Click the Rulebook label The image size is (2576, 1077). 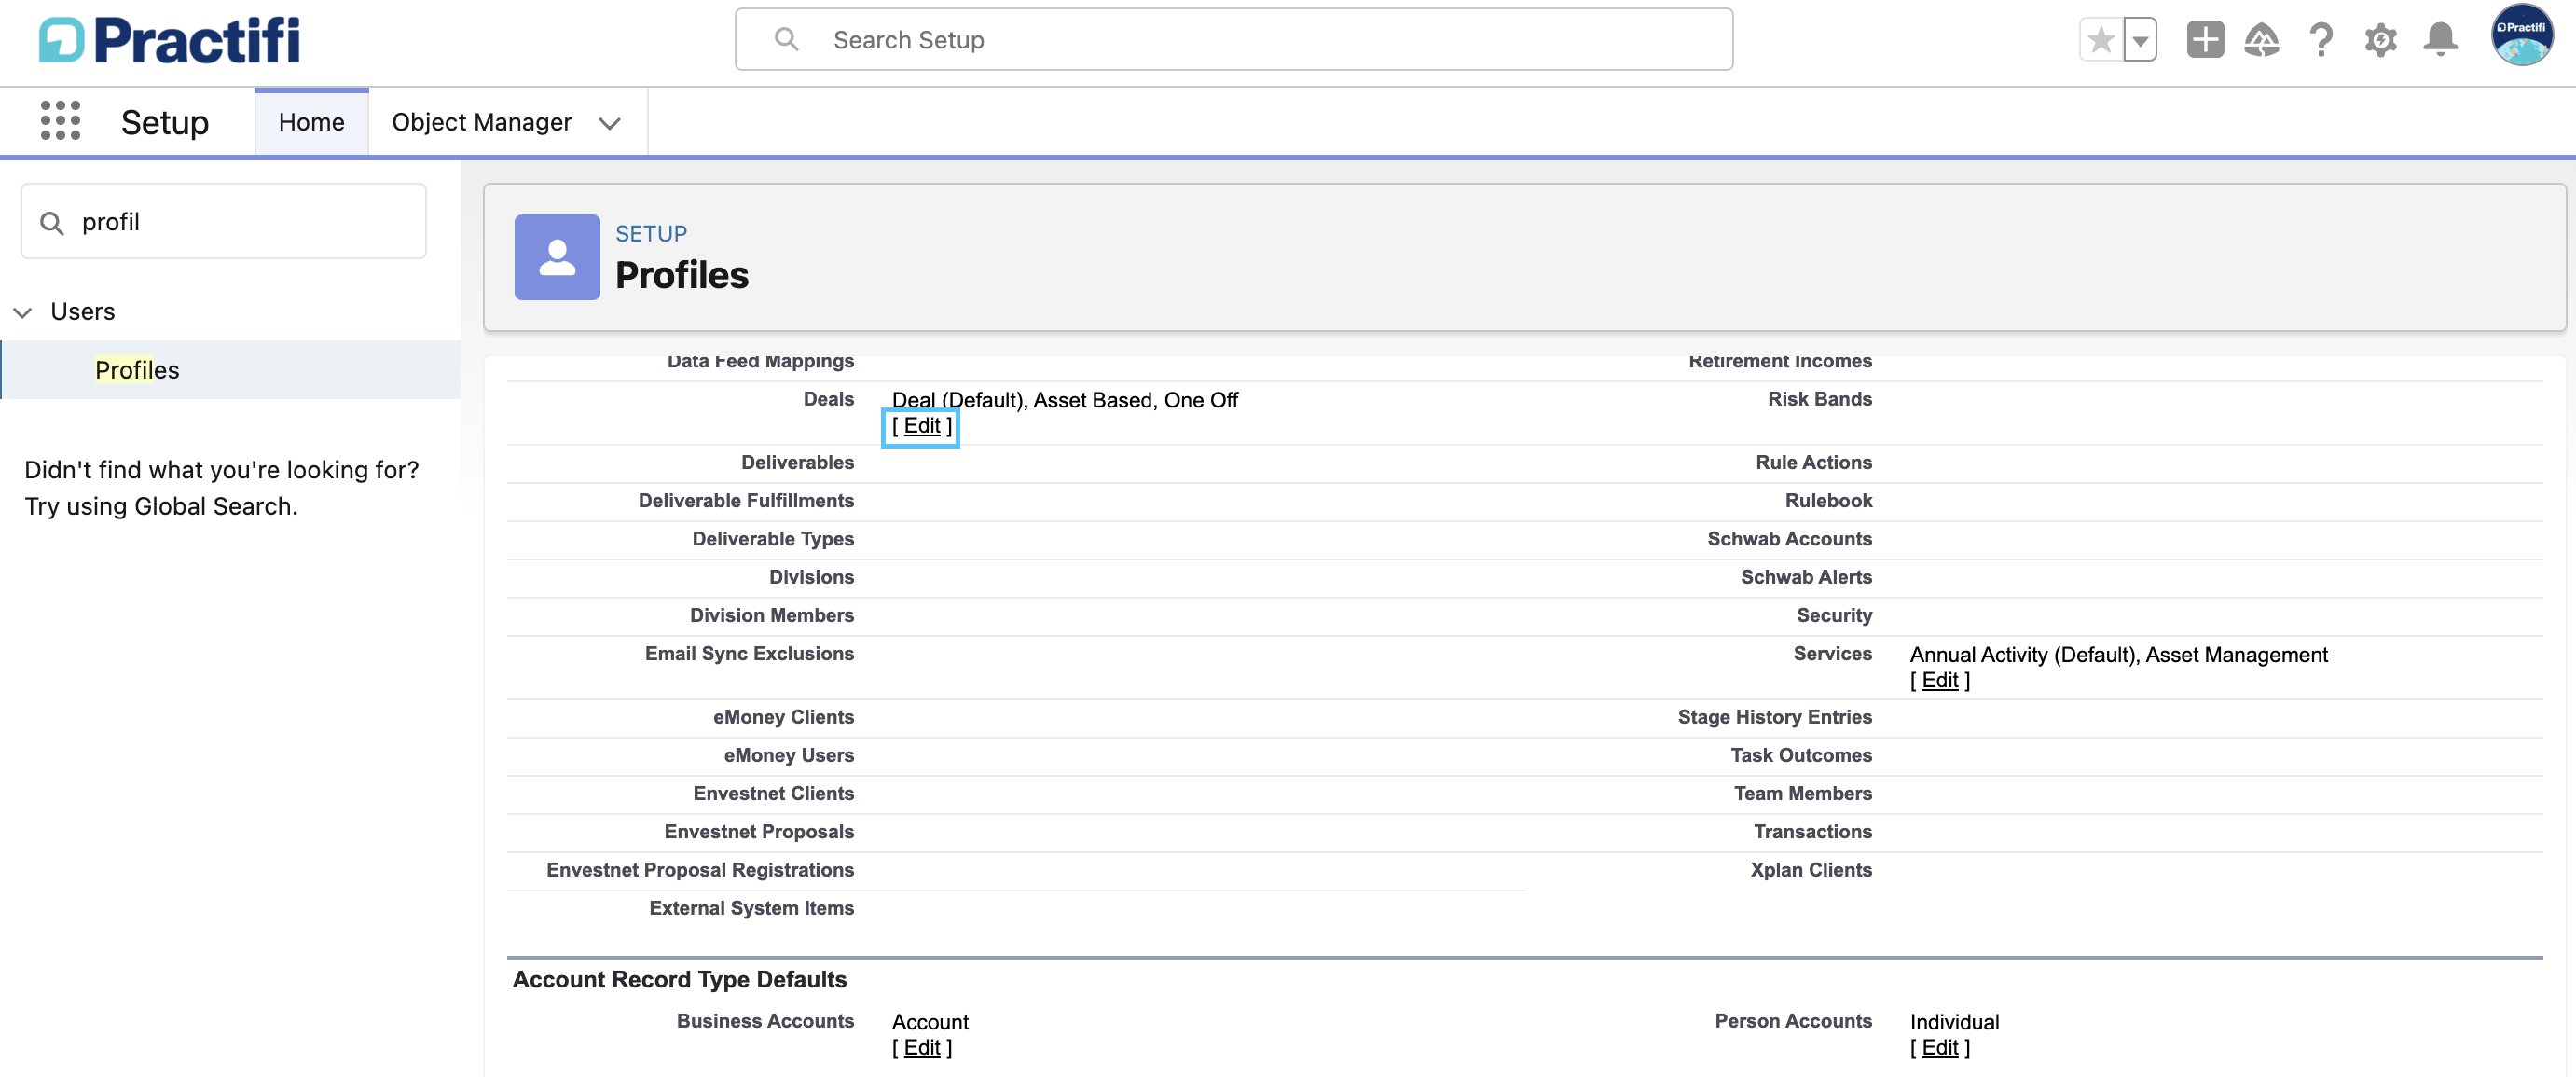(x=1828, y=500)
